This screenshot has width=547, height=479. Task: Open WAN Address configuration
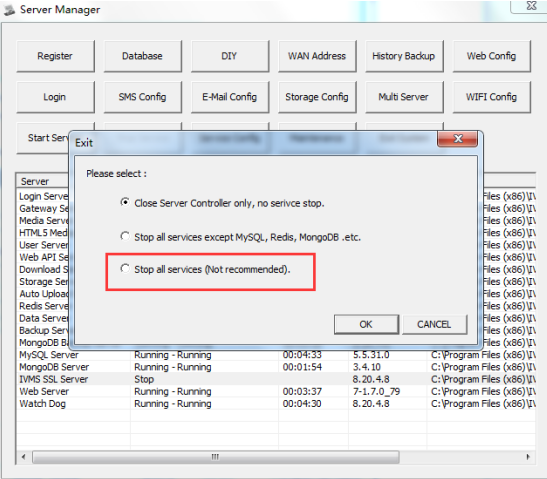(x=317, y=56)
